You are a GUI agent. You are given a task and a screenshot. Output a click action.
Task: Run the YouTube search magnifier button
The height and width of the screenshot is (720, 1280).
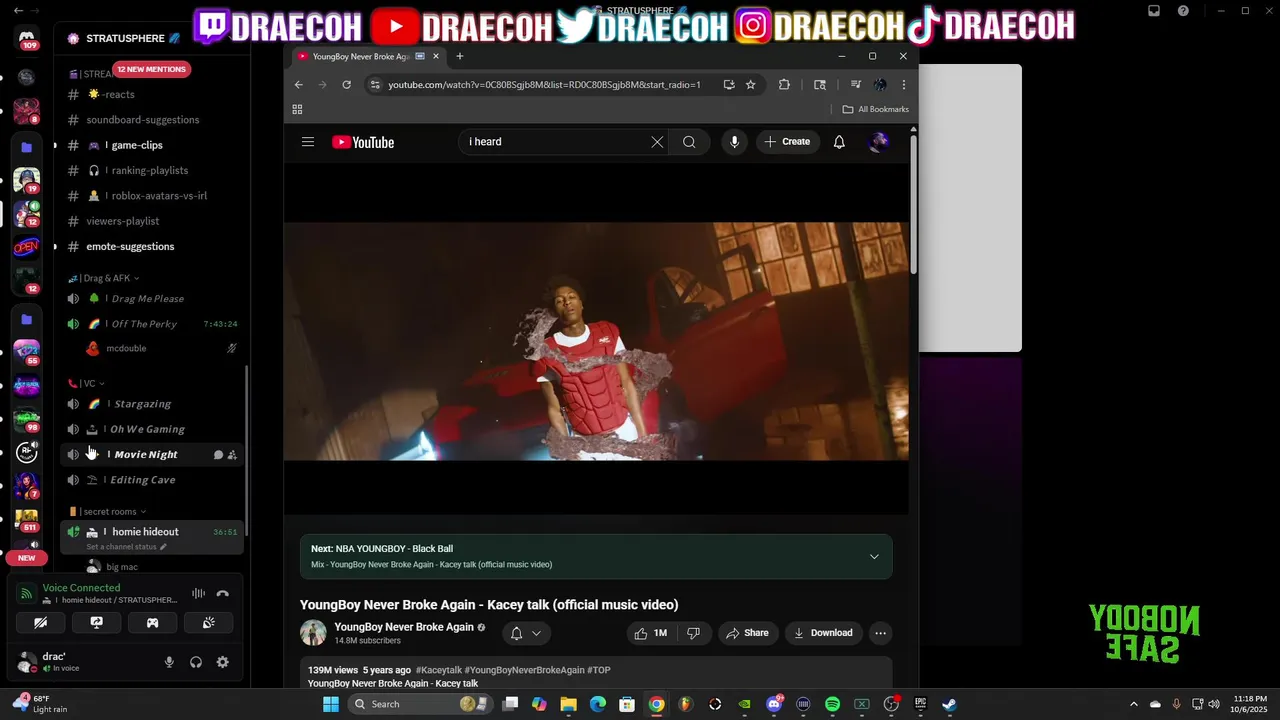[x=689, y=142]
